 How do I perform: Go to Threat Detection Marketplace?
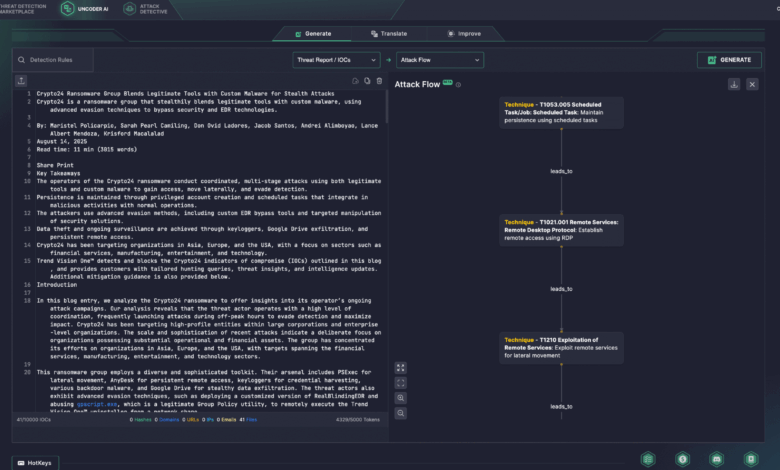pos(23,9)
